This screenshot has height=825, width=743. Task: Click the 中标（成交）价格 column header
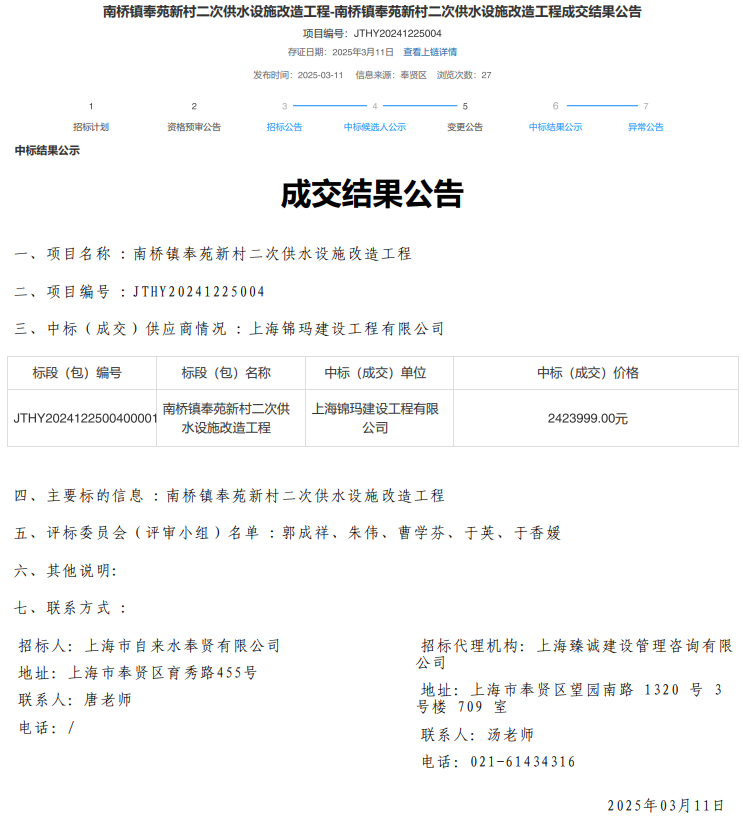point(588,373)
